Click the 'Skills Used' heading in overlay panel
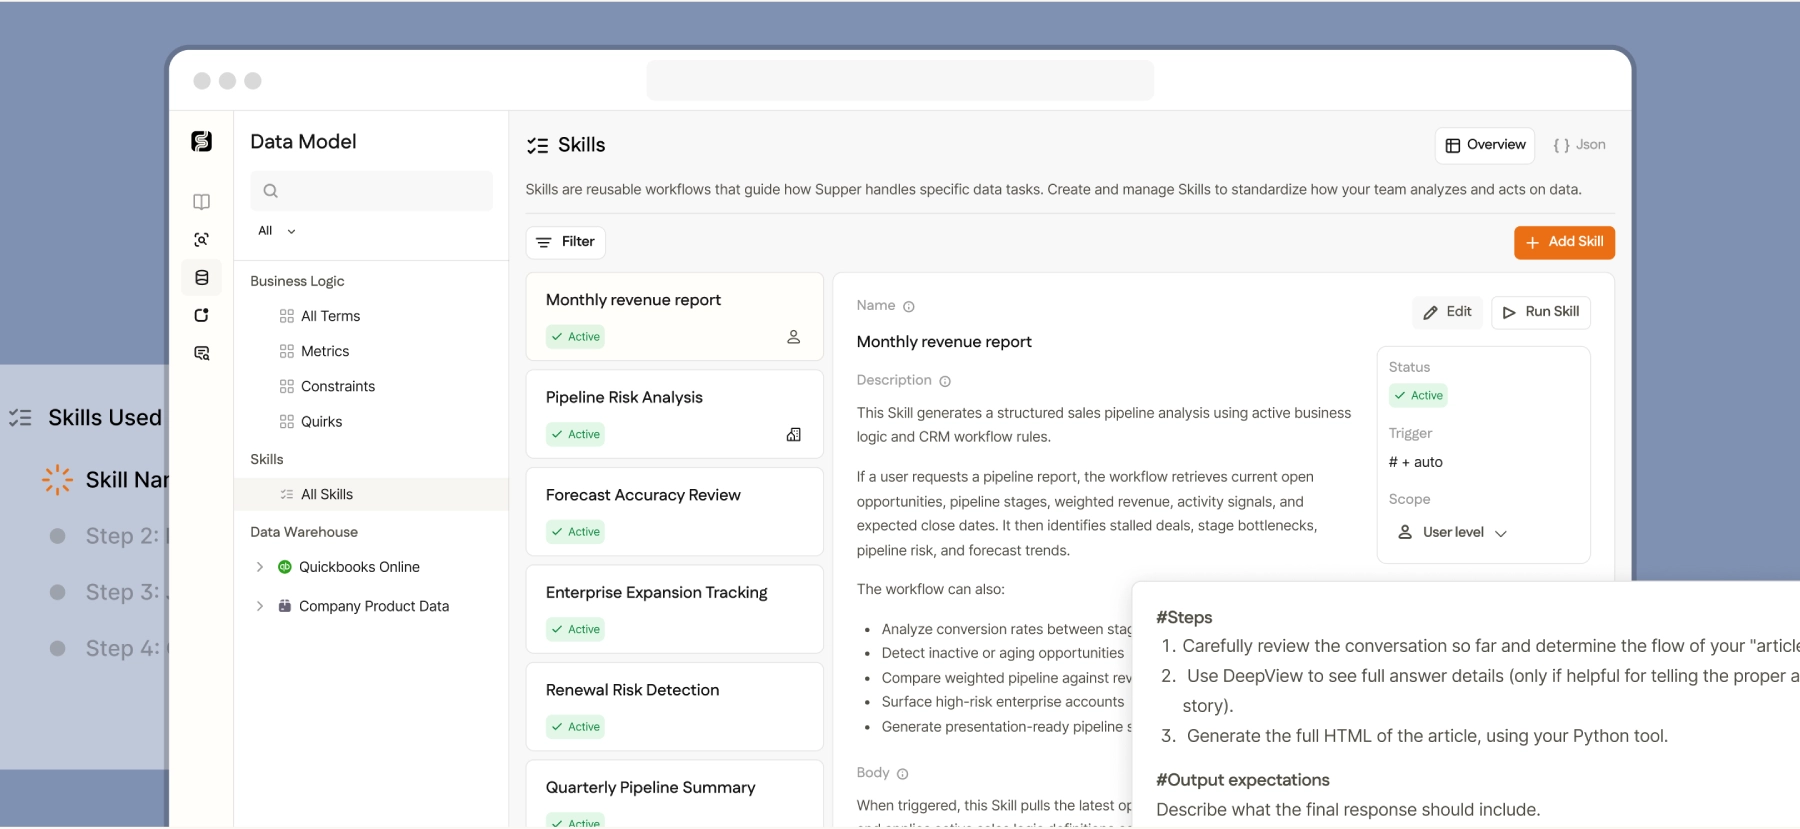Screen dimensions: 1800x829 click(105, 418)
